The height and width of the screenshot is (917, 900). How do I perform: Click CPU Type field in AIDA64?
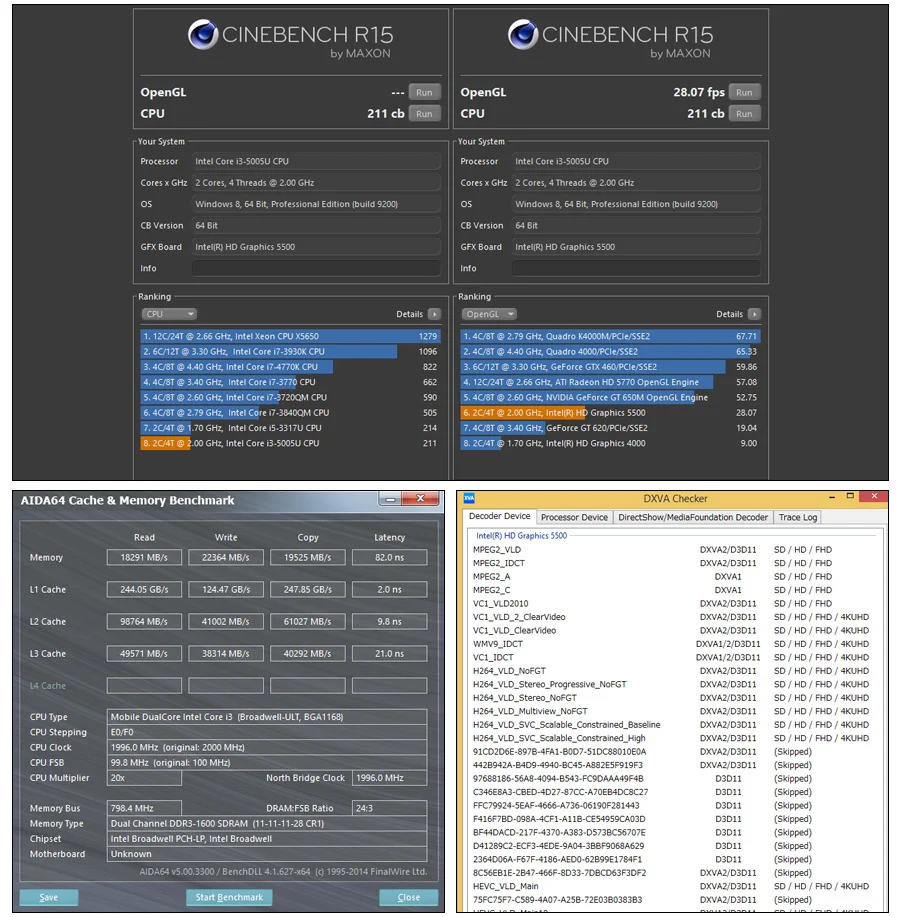tap(267, 717)
